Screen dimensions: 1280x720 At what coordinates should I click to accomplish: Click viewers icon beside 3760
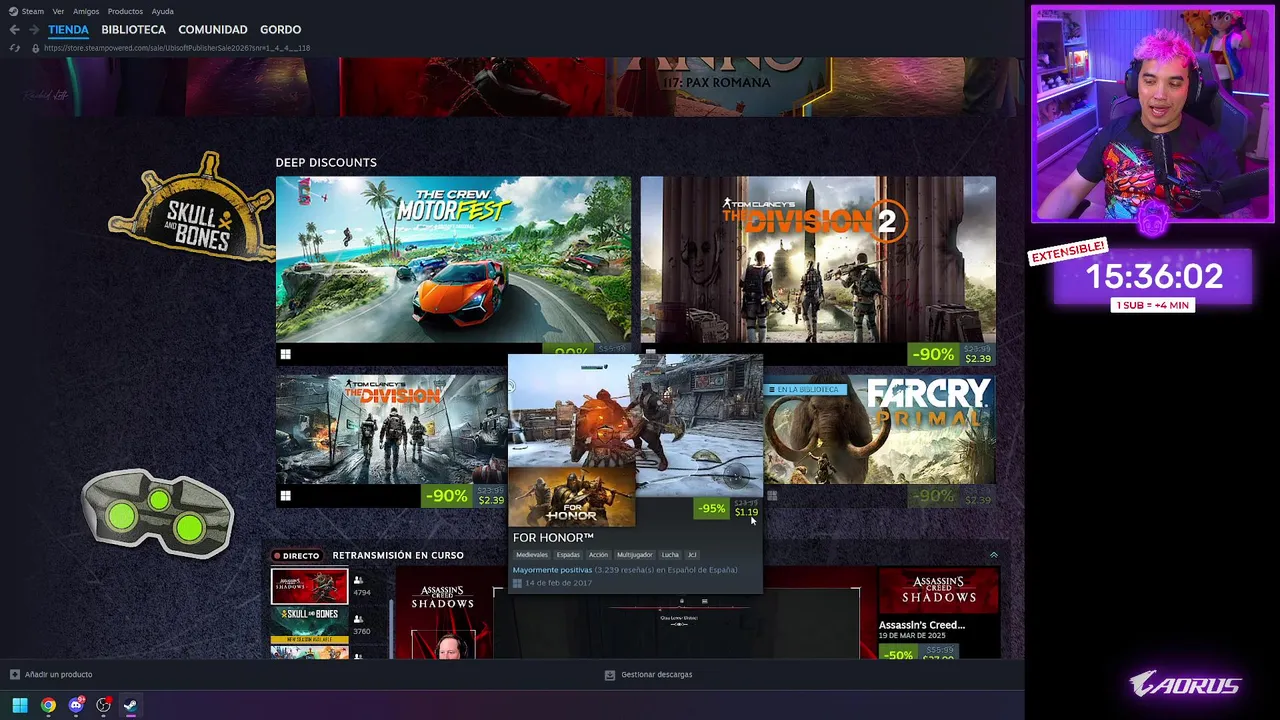(x=358, y=619)
